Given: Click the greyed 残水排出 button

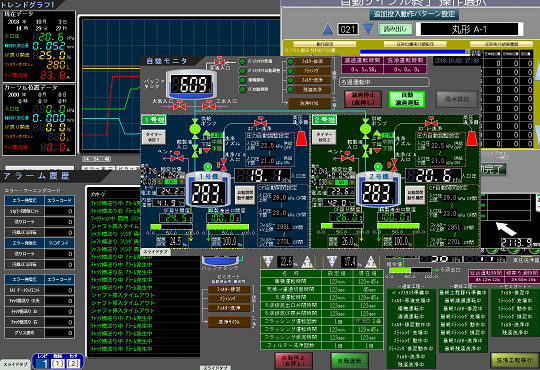Looking at the screenshot, I should pyautogui.click(x=457, y=99).
